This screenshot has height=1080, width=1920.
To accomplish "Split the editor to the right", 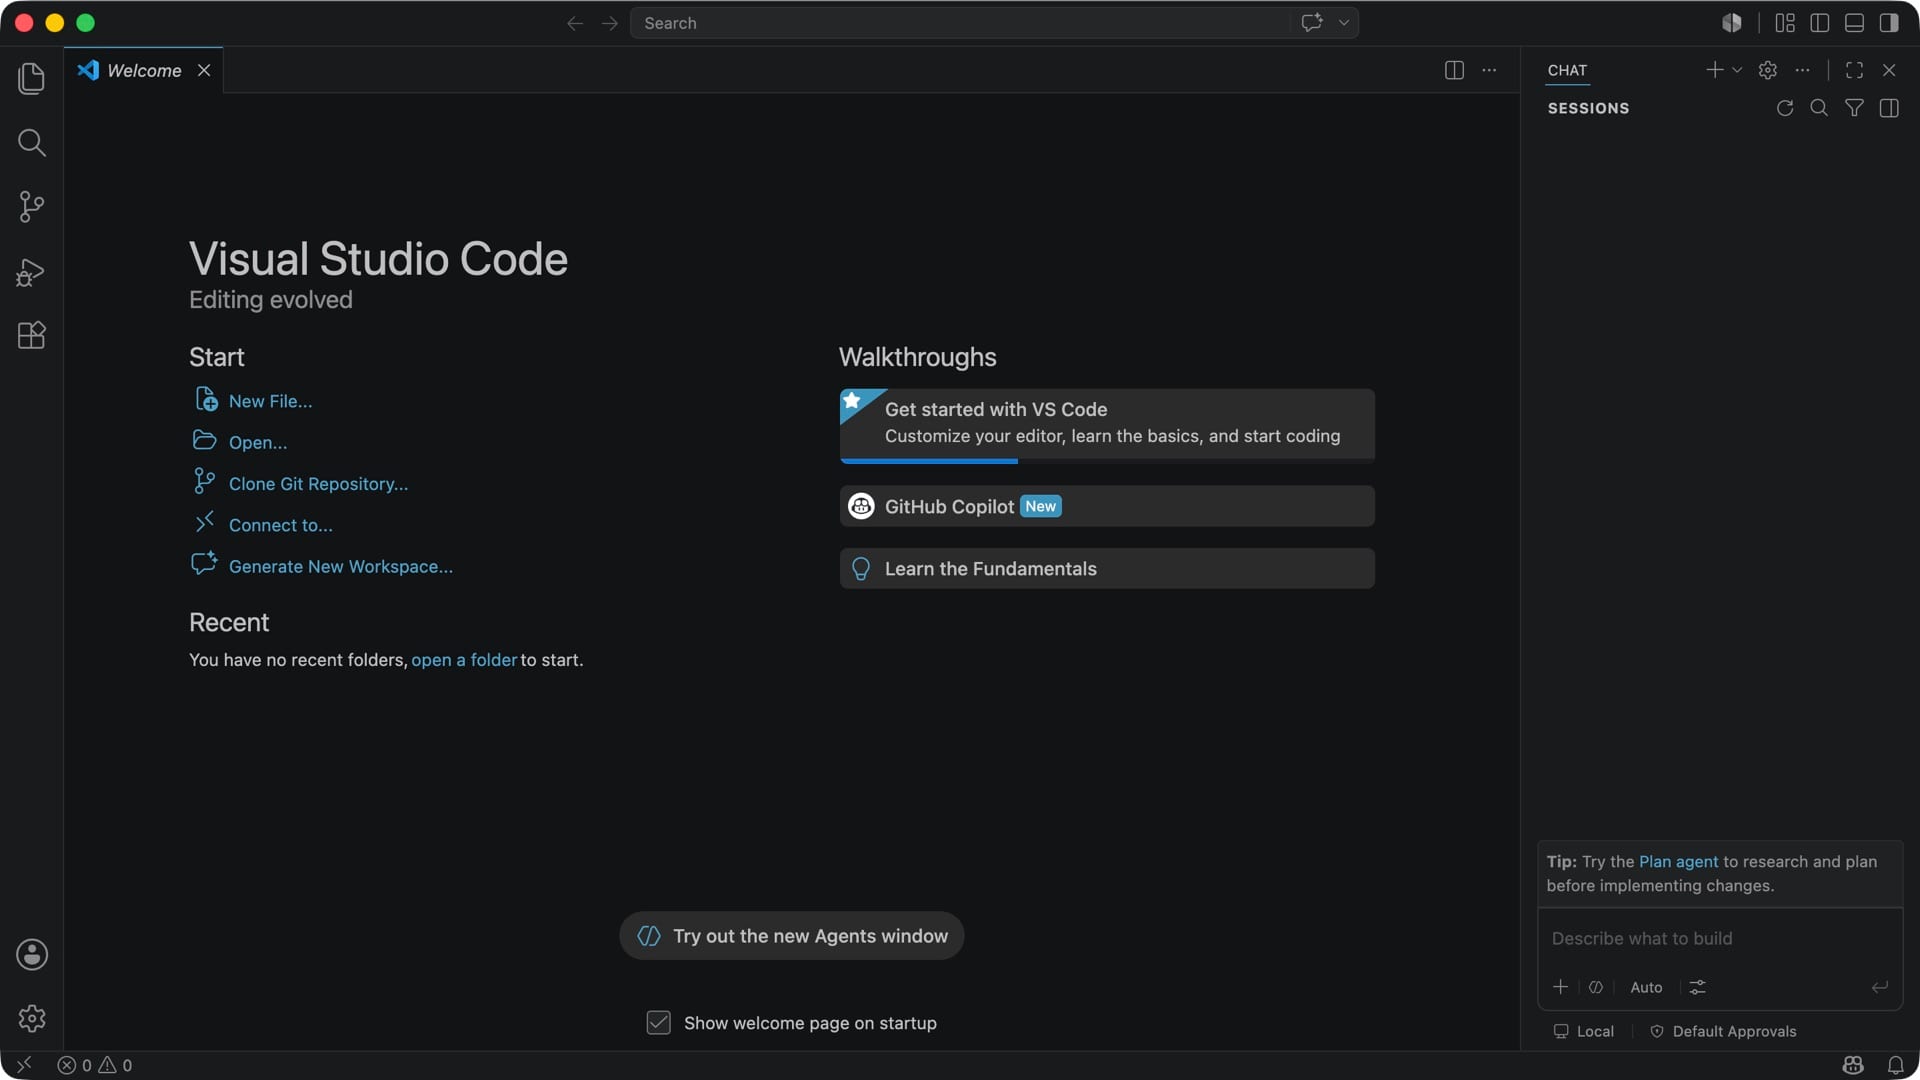I will (1454, 70).
